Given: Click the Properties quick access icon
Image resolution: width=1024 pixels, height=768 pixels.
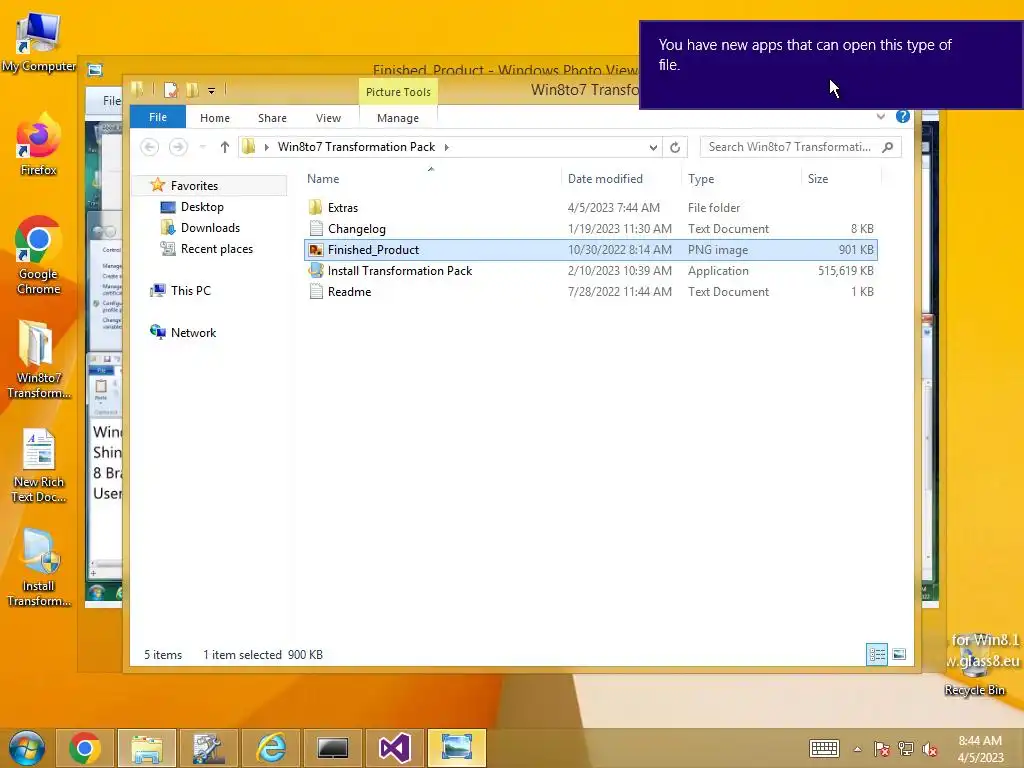Looking at the screenshot, I should pyautogui.click(x=170, y=90).
